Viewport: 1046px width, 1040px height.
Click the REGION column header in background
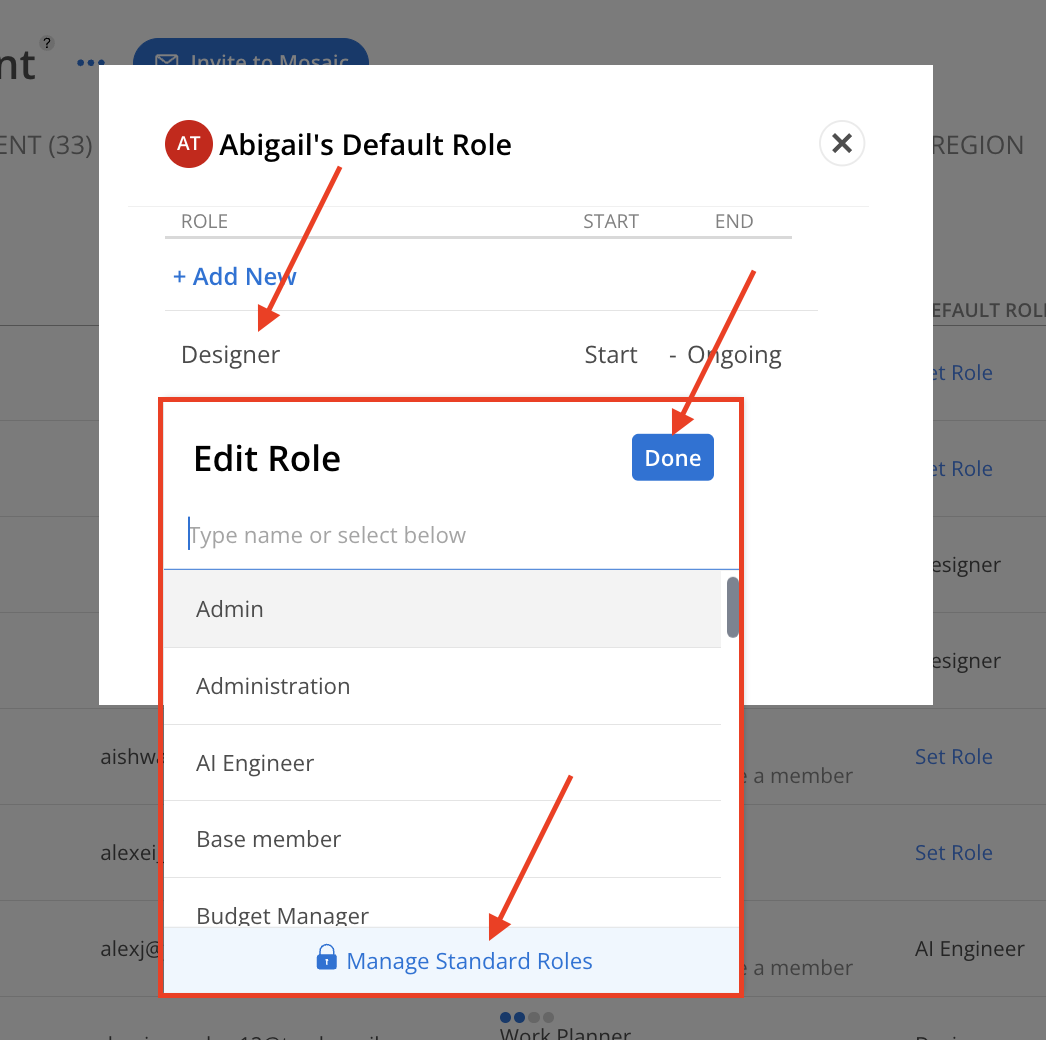(x=978, y=145)
